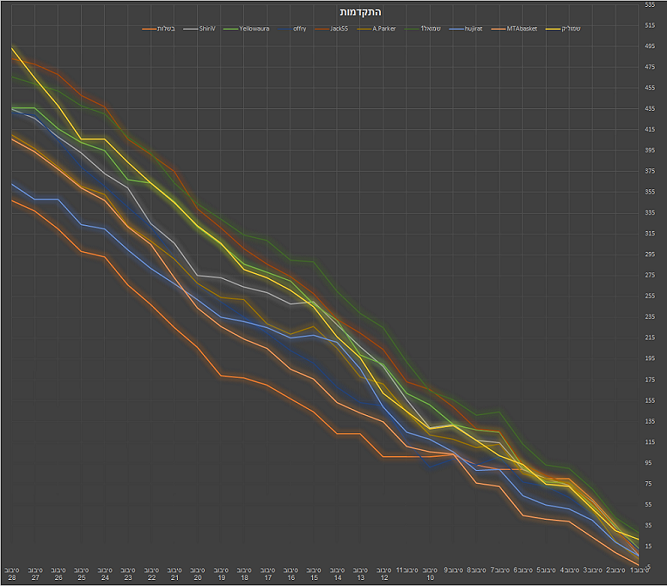Select the chart title התקדמות
667x586 pixels.
pyautogui.click(x=360, y=12)
